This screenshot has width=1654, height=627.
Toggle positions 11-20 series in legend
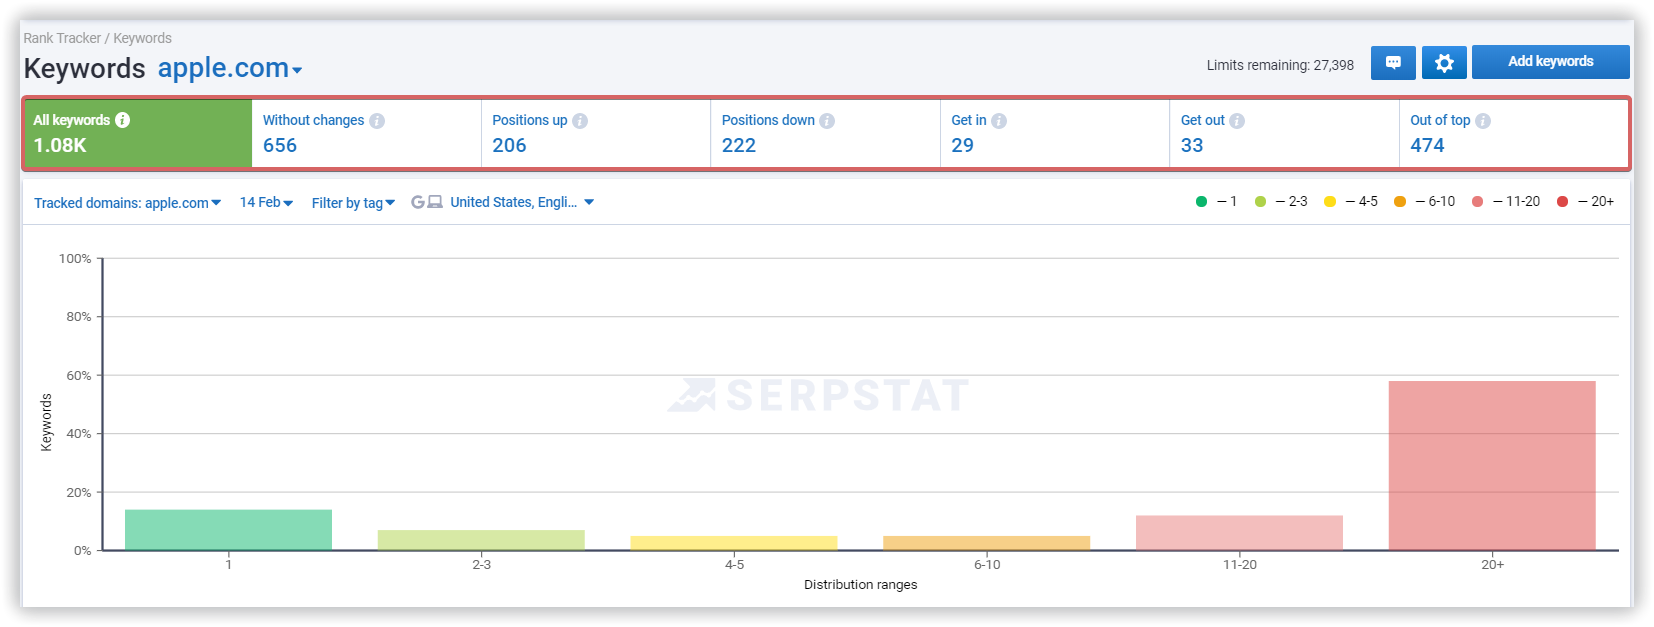pyautogui.click(x=1506, y=201)
